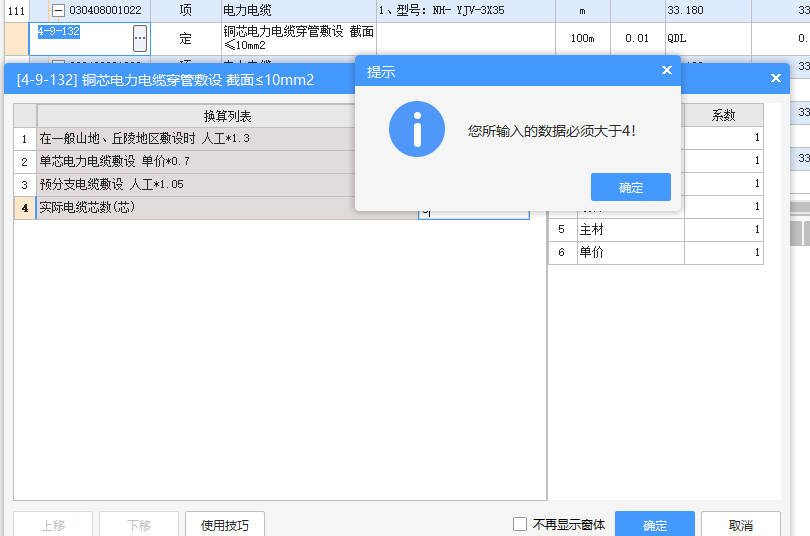810x536 pixels.
Task: Open the 使用技巧 tips button
Action: [x=225, y=525]
